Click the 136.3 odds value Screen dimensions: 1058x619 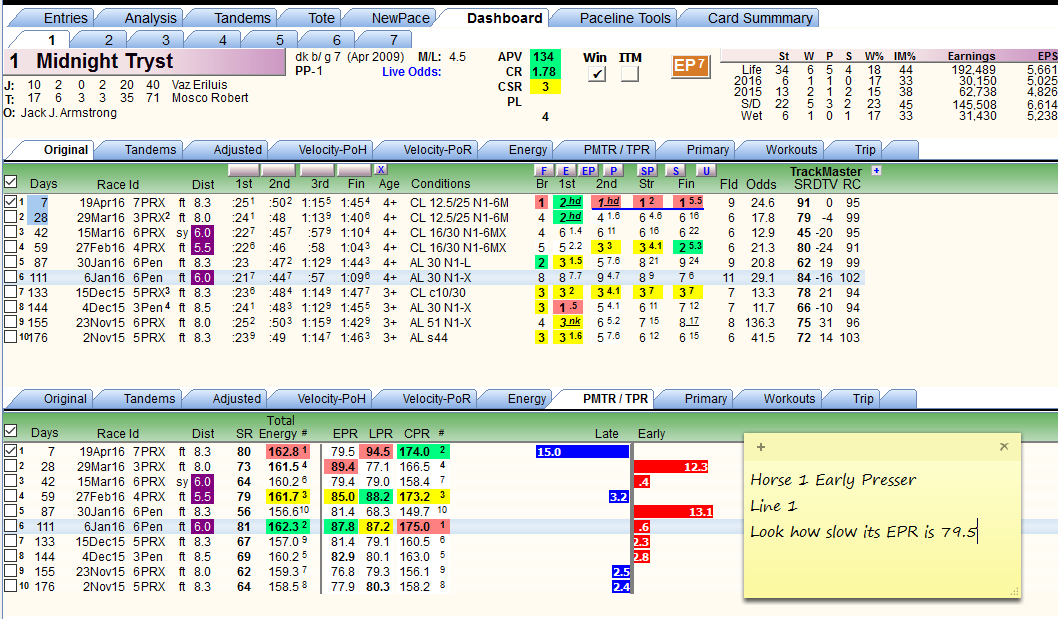tap(760, 323)
